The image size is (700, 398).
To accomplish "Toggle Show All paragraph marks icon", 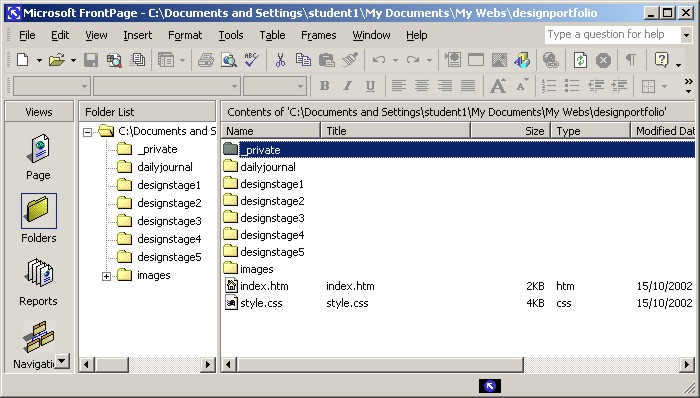I will tap(631, 60).
